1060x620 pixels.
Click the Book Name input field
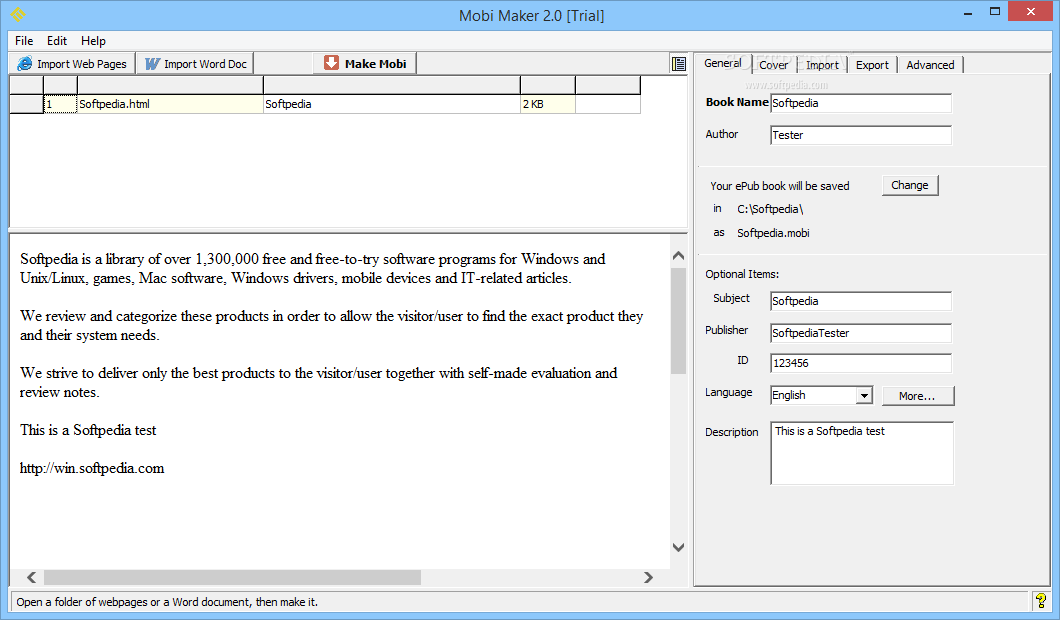[x=861, y=103]
